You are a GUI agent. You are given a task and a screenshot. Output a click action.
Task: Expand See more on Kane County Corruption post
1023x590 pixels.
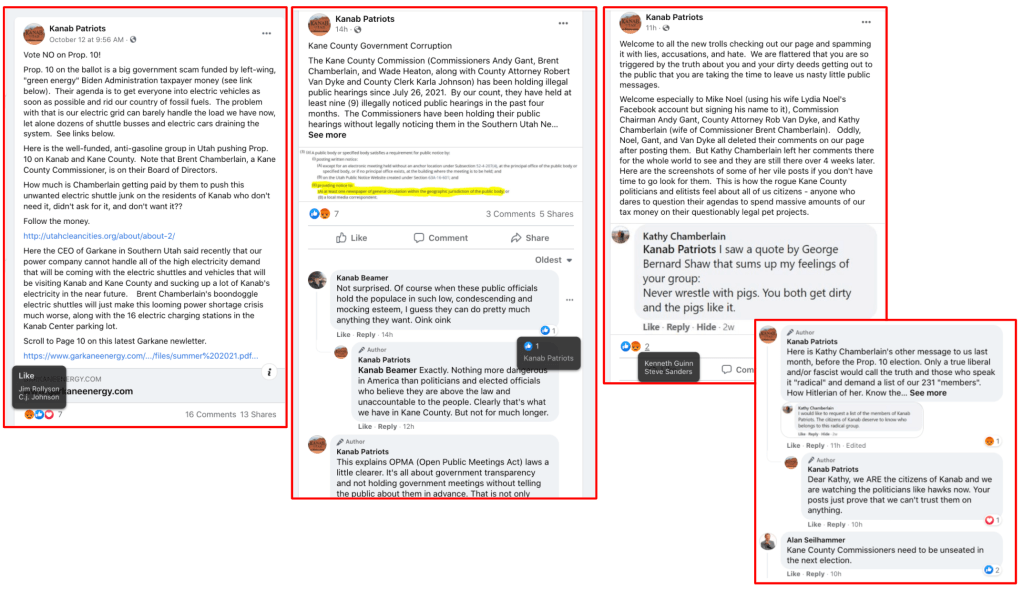(327, 135)
